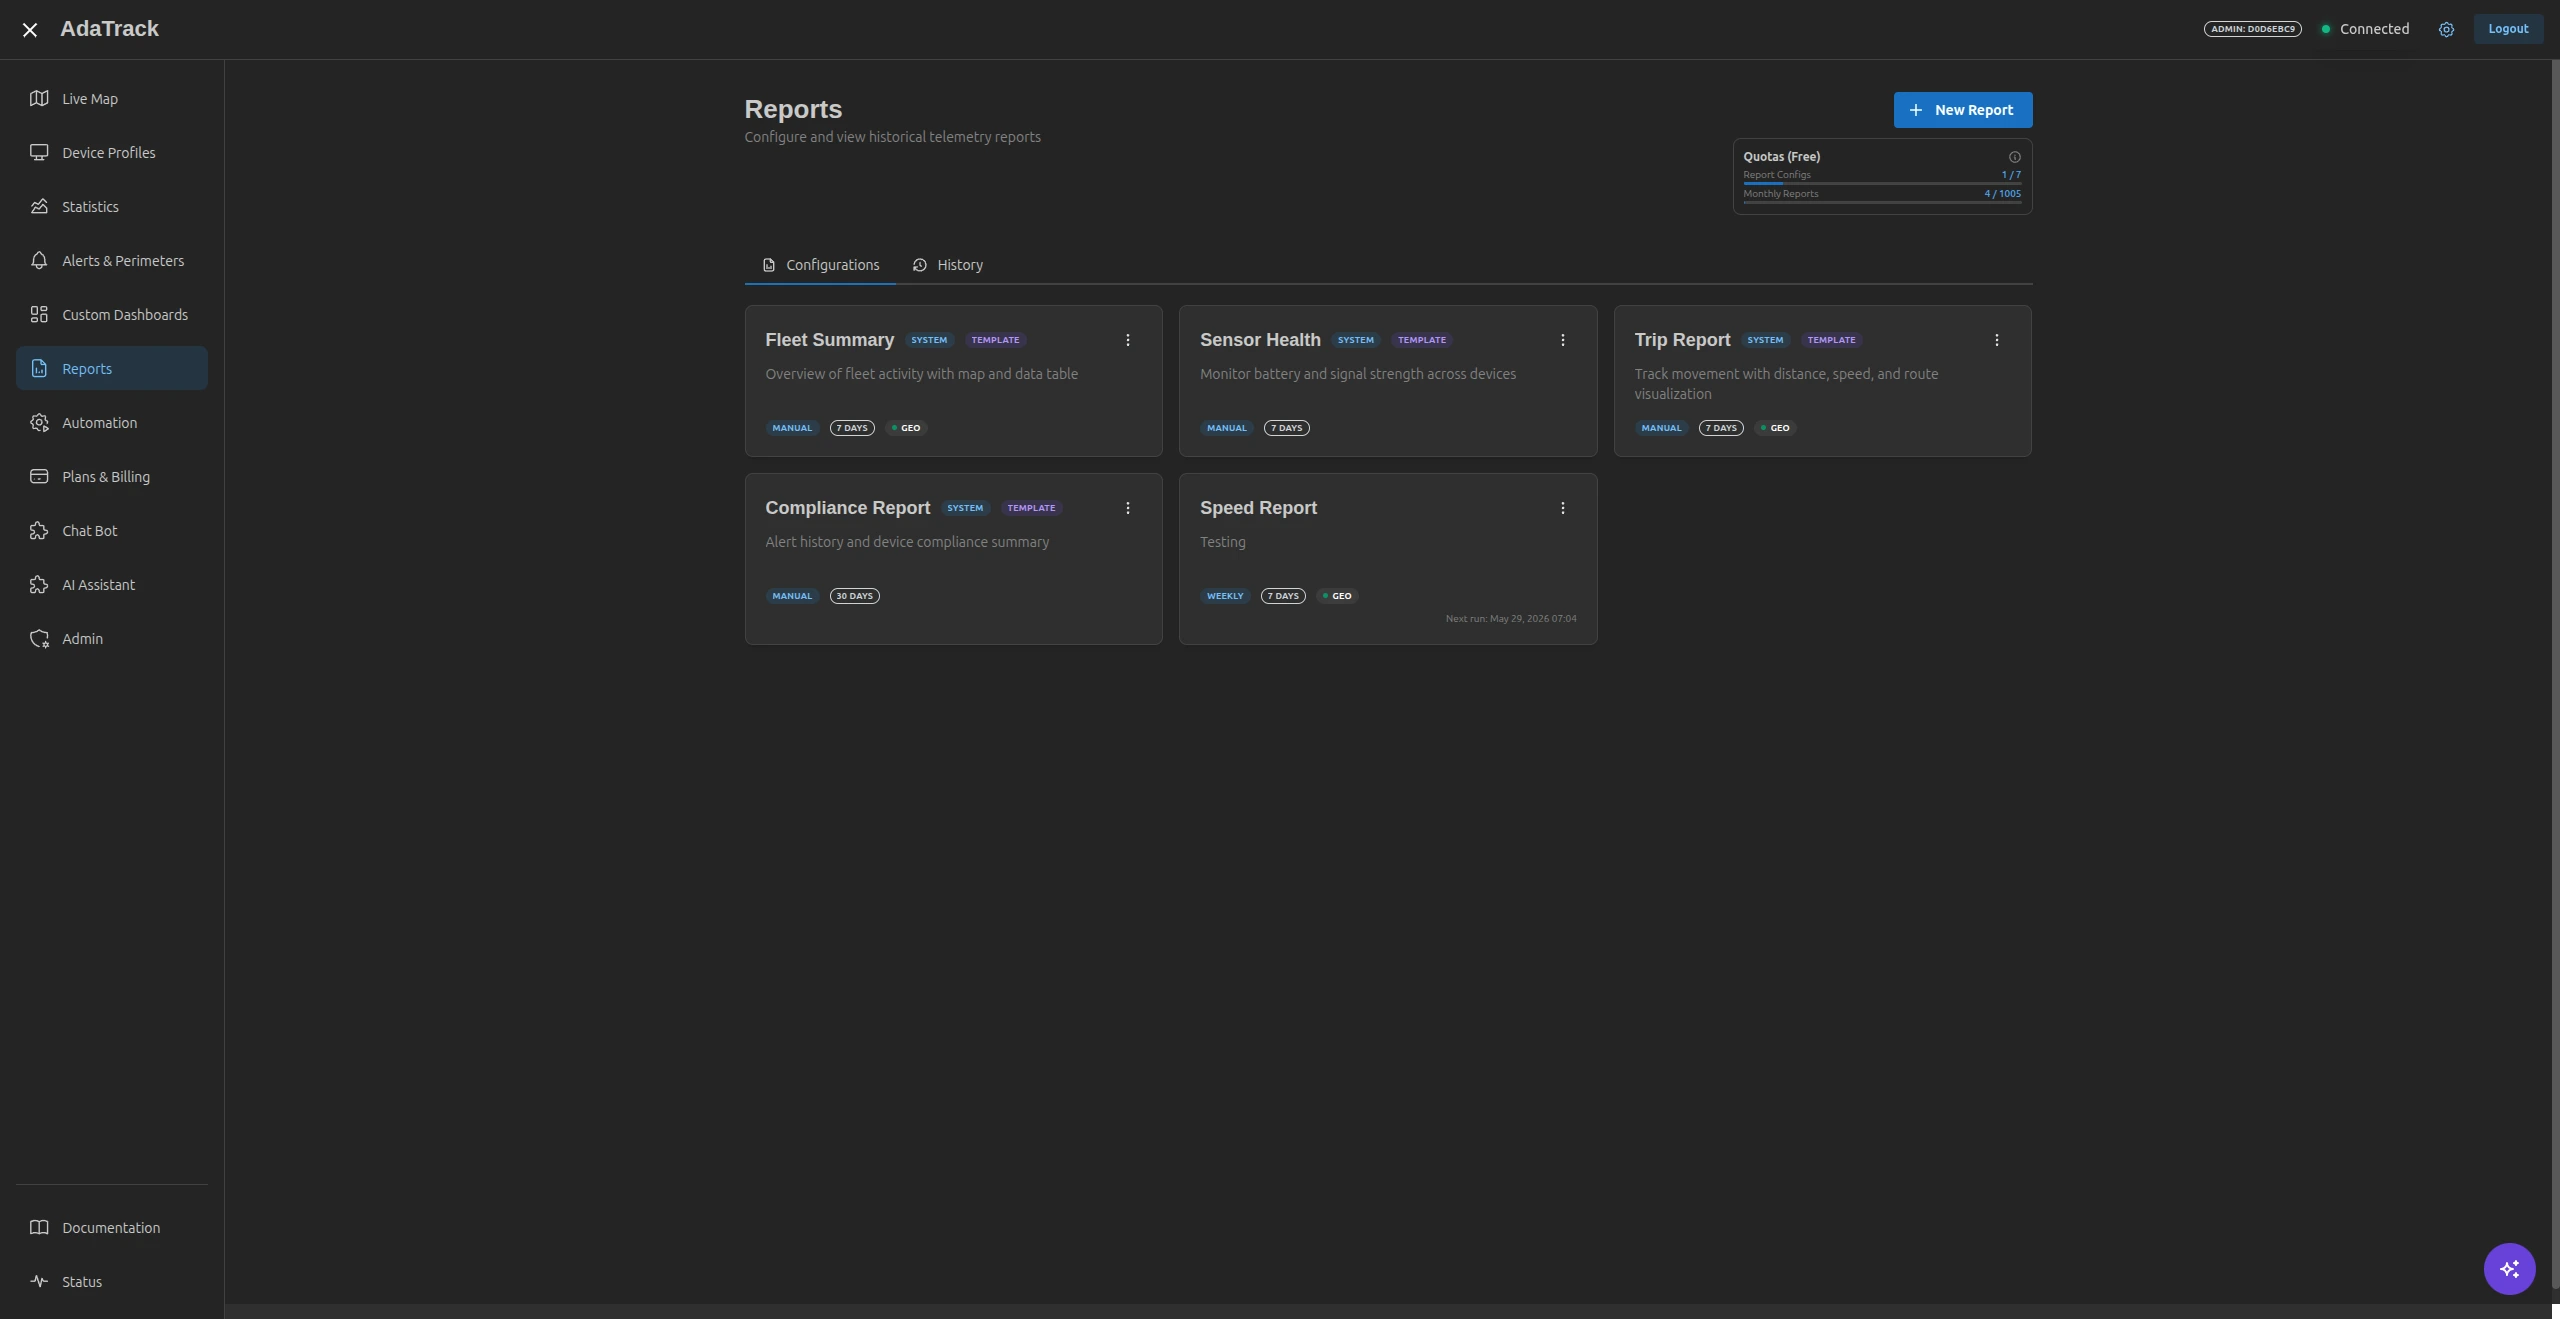
Task: Click the Monthly Reports quota progress bar
Action: coord(1882,202)
